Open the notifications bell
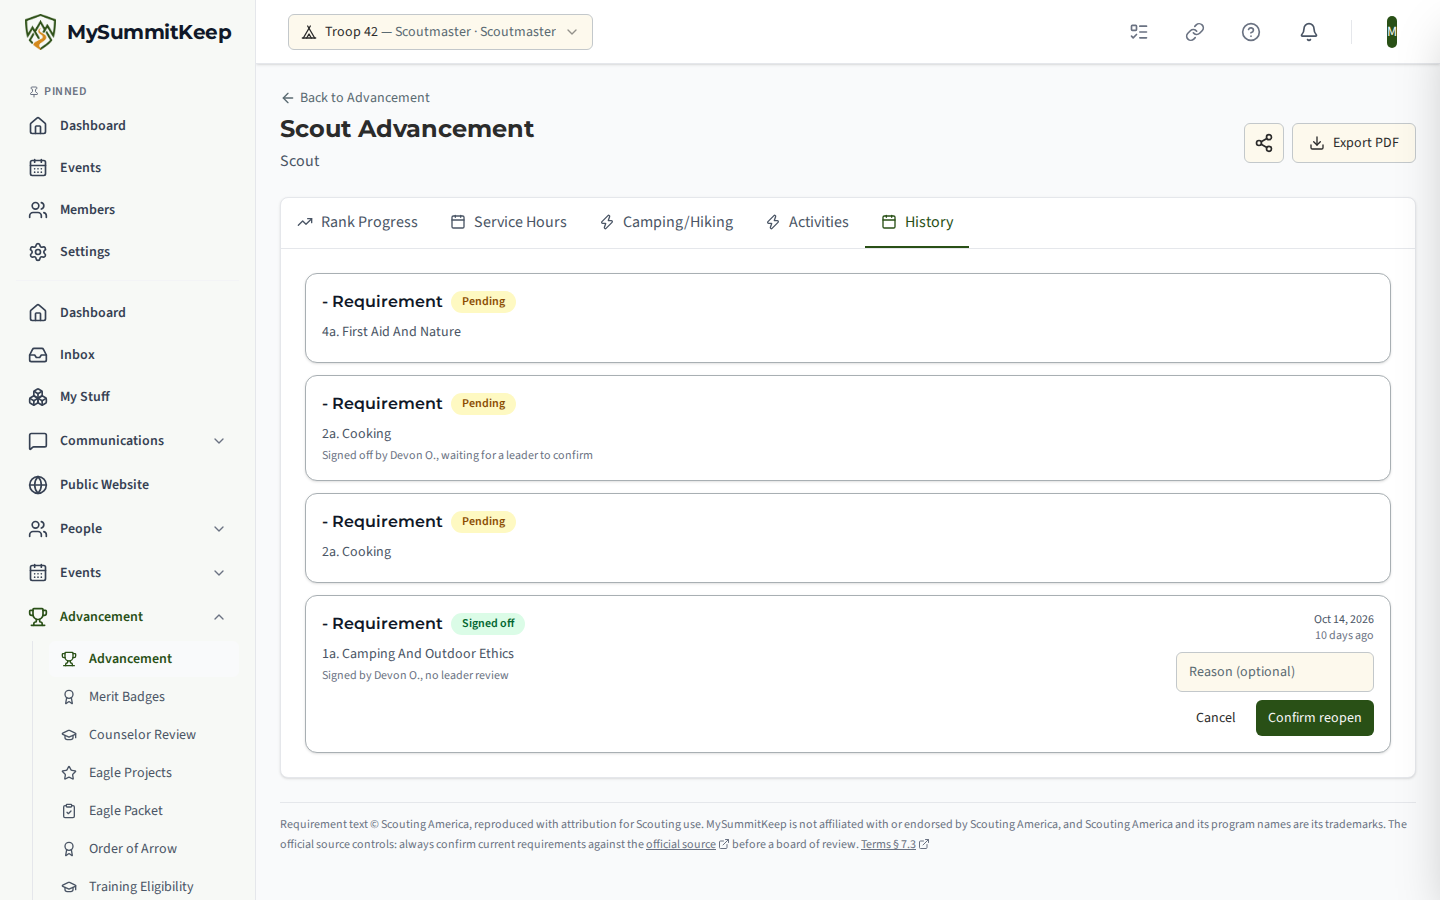The image size is (1440, 900). (1309, 32)
